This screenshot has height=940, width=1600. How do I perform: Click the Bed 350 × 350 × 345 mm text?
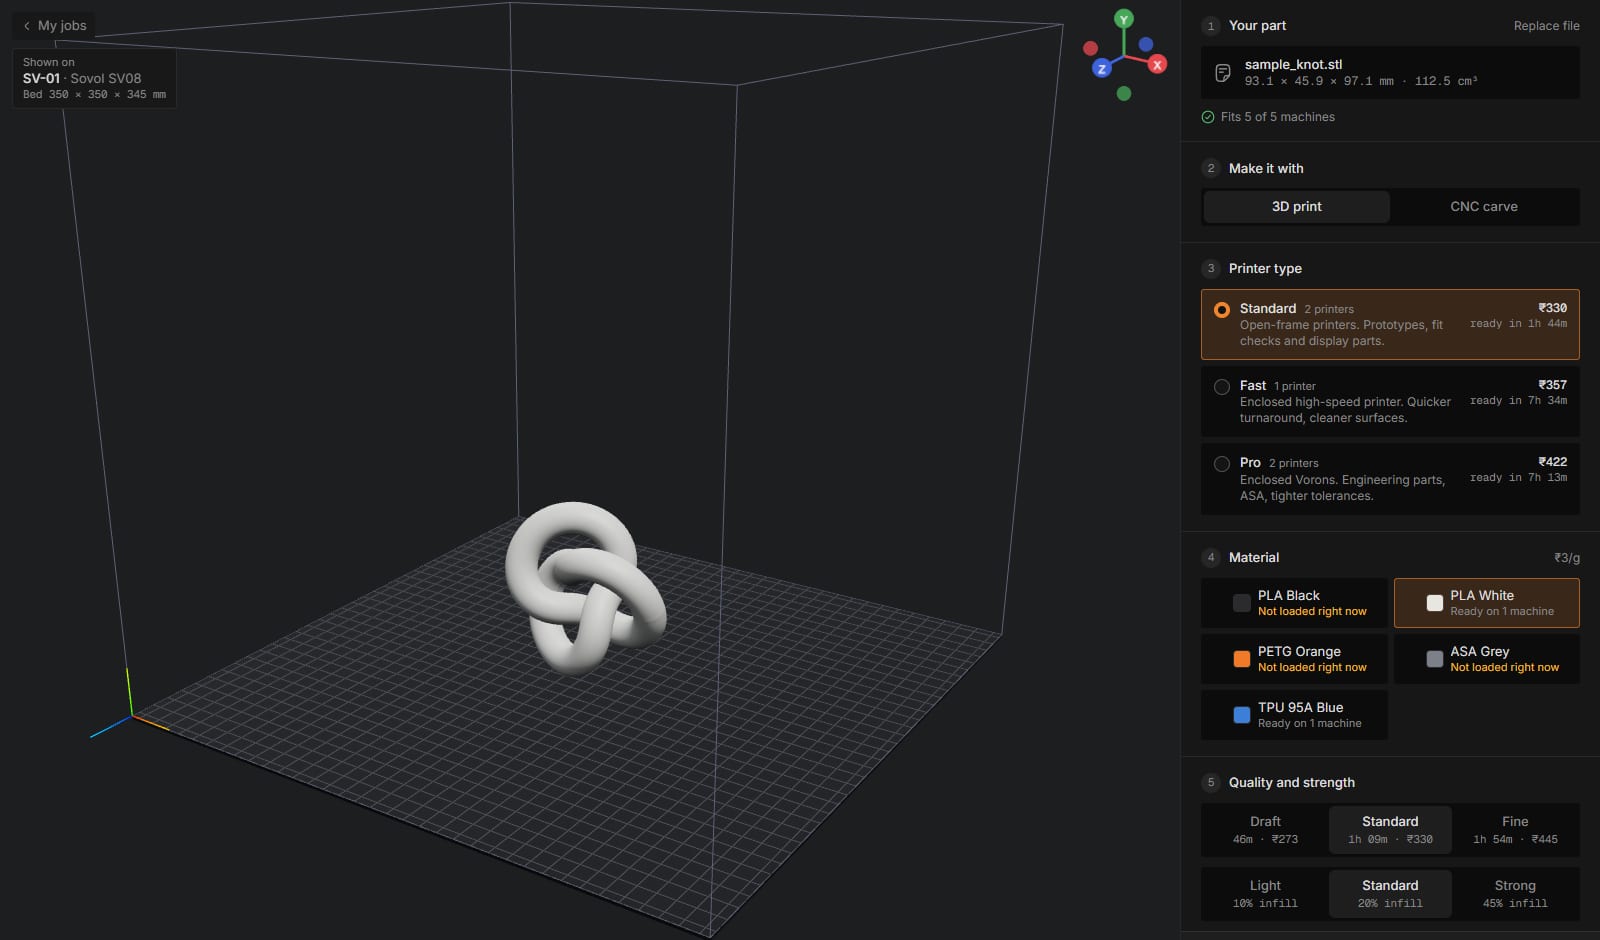(94, 95)
